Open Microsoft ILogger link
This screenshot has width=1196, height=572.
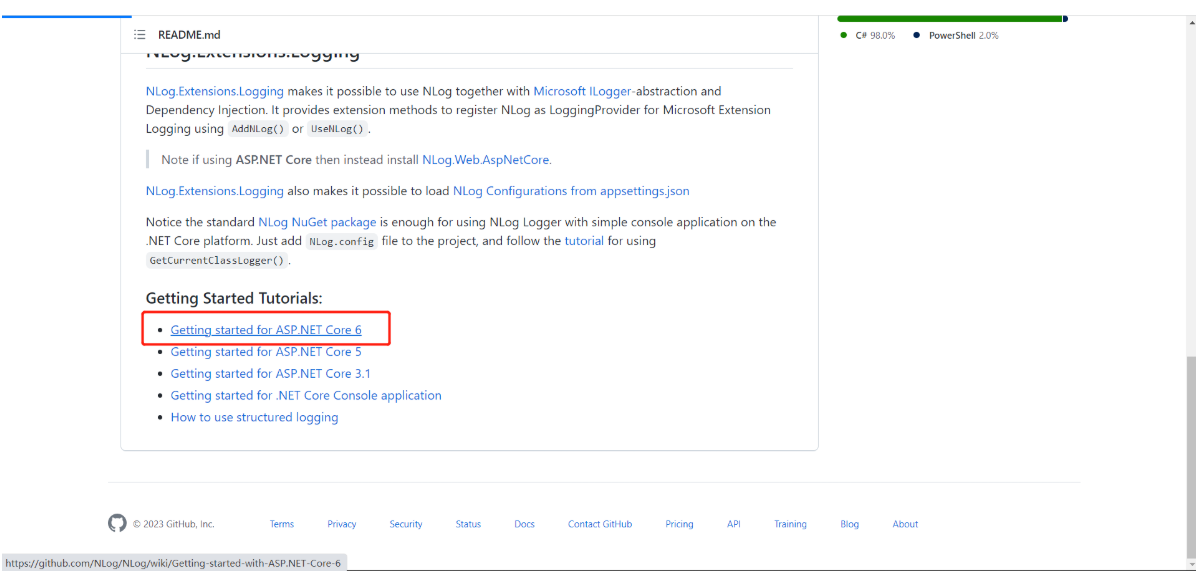584,91
